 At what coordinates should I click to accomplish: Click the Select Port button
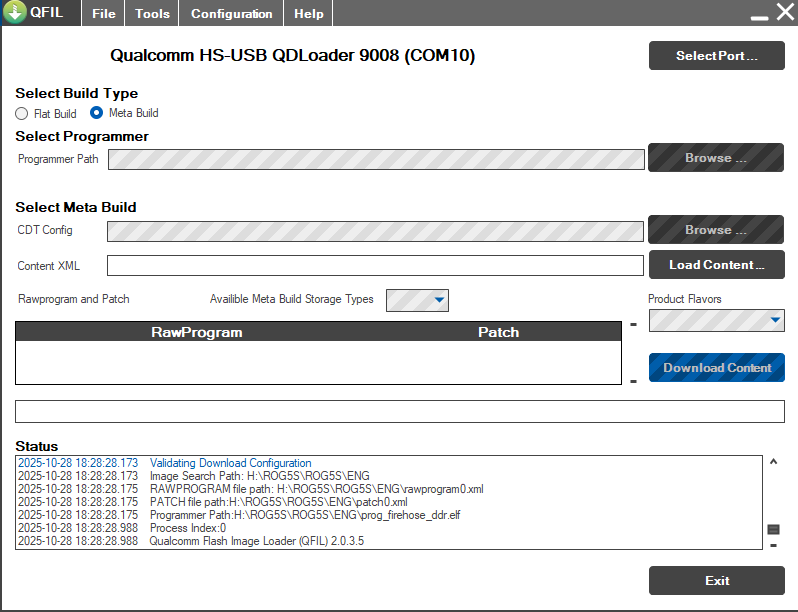717,55
